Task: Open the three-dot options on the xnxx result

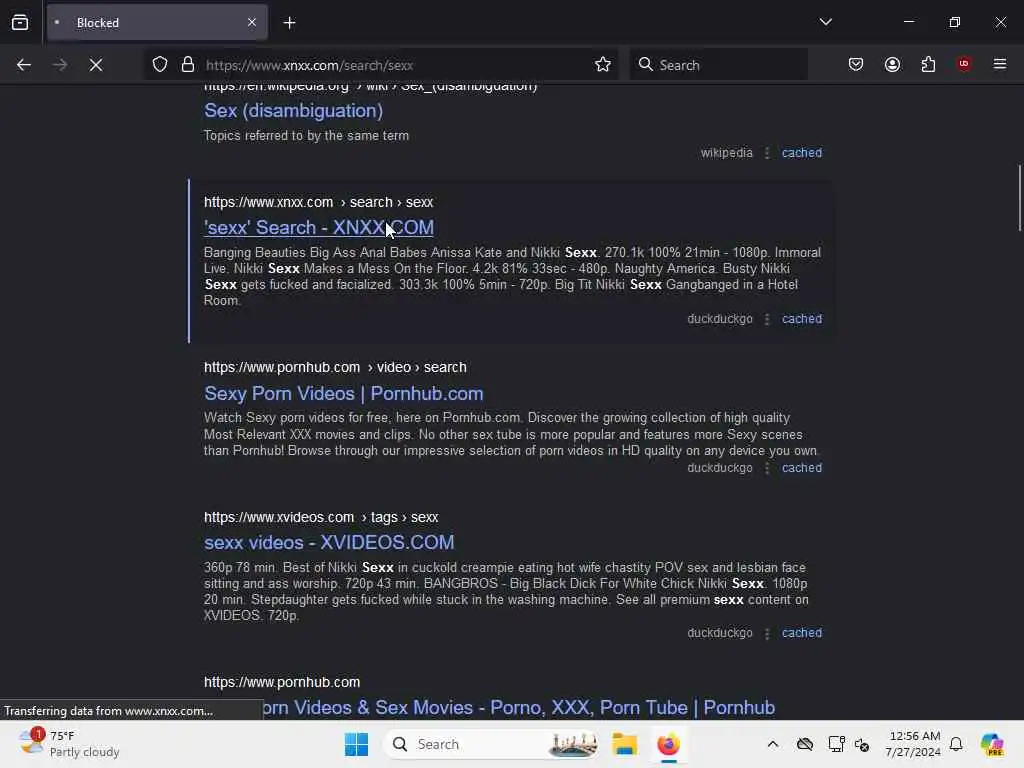Action: [x=767, y=319]
